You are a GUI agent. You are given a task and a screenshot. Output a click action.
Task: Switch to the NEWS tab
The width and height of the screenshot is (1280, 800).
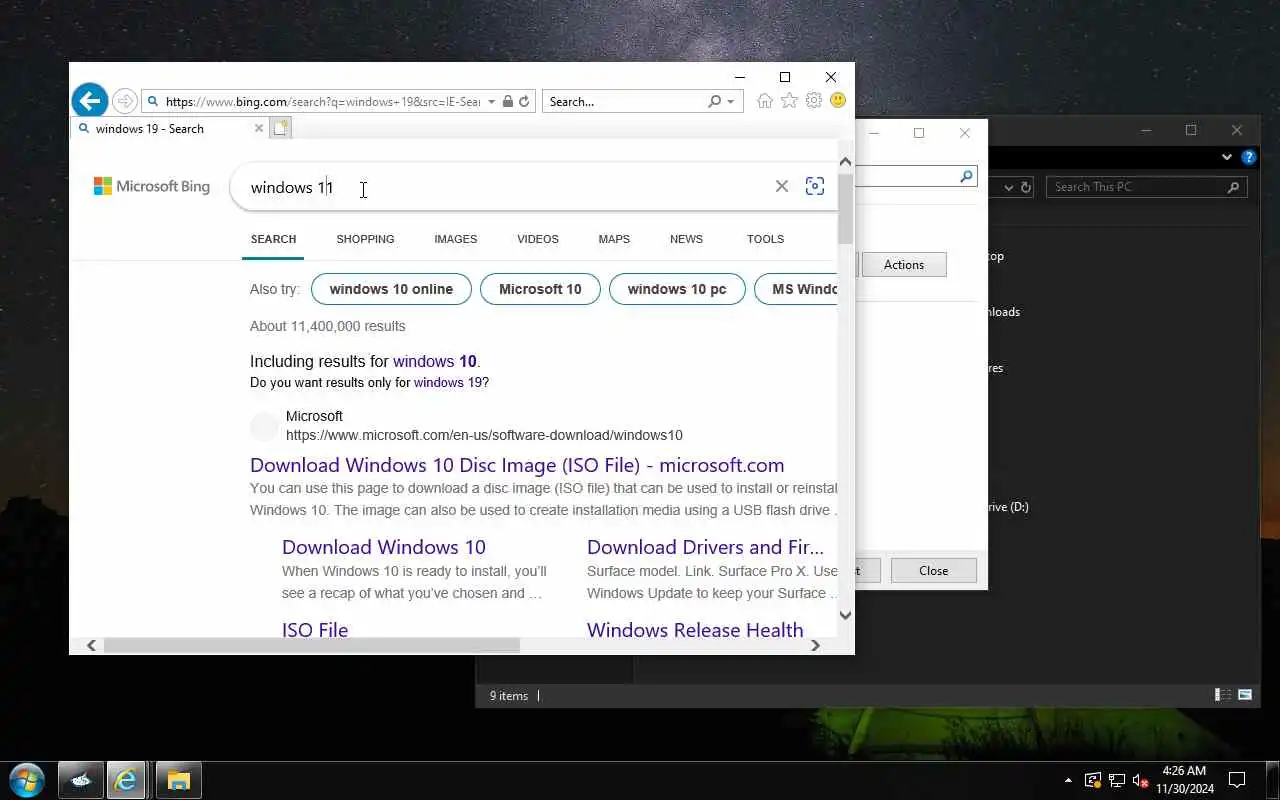tap(686, 239)
